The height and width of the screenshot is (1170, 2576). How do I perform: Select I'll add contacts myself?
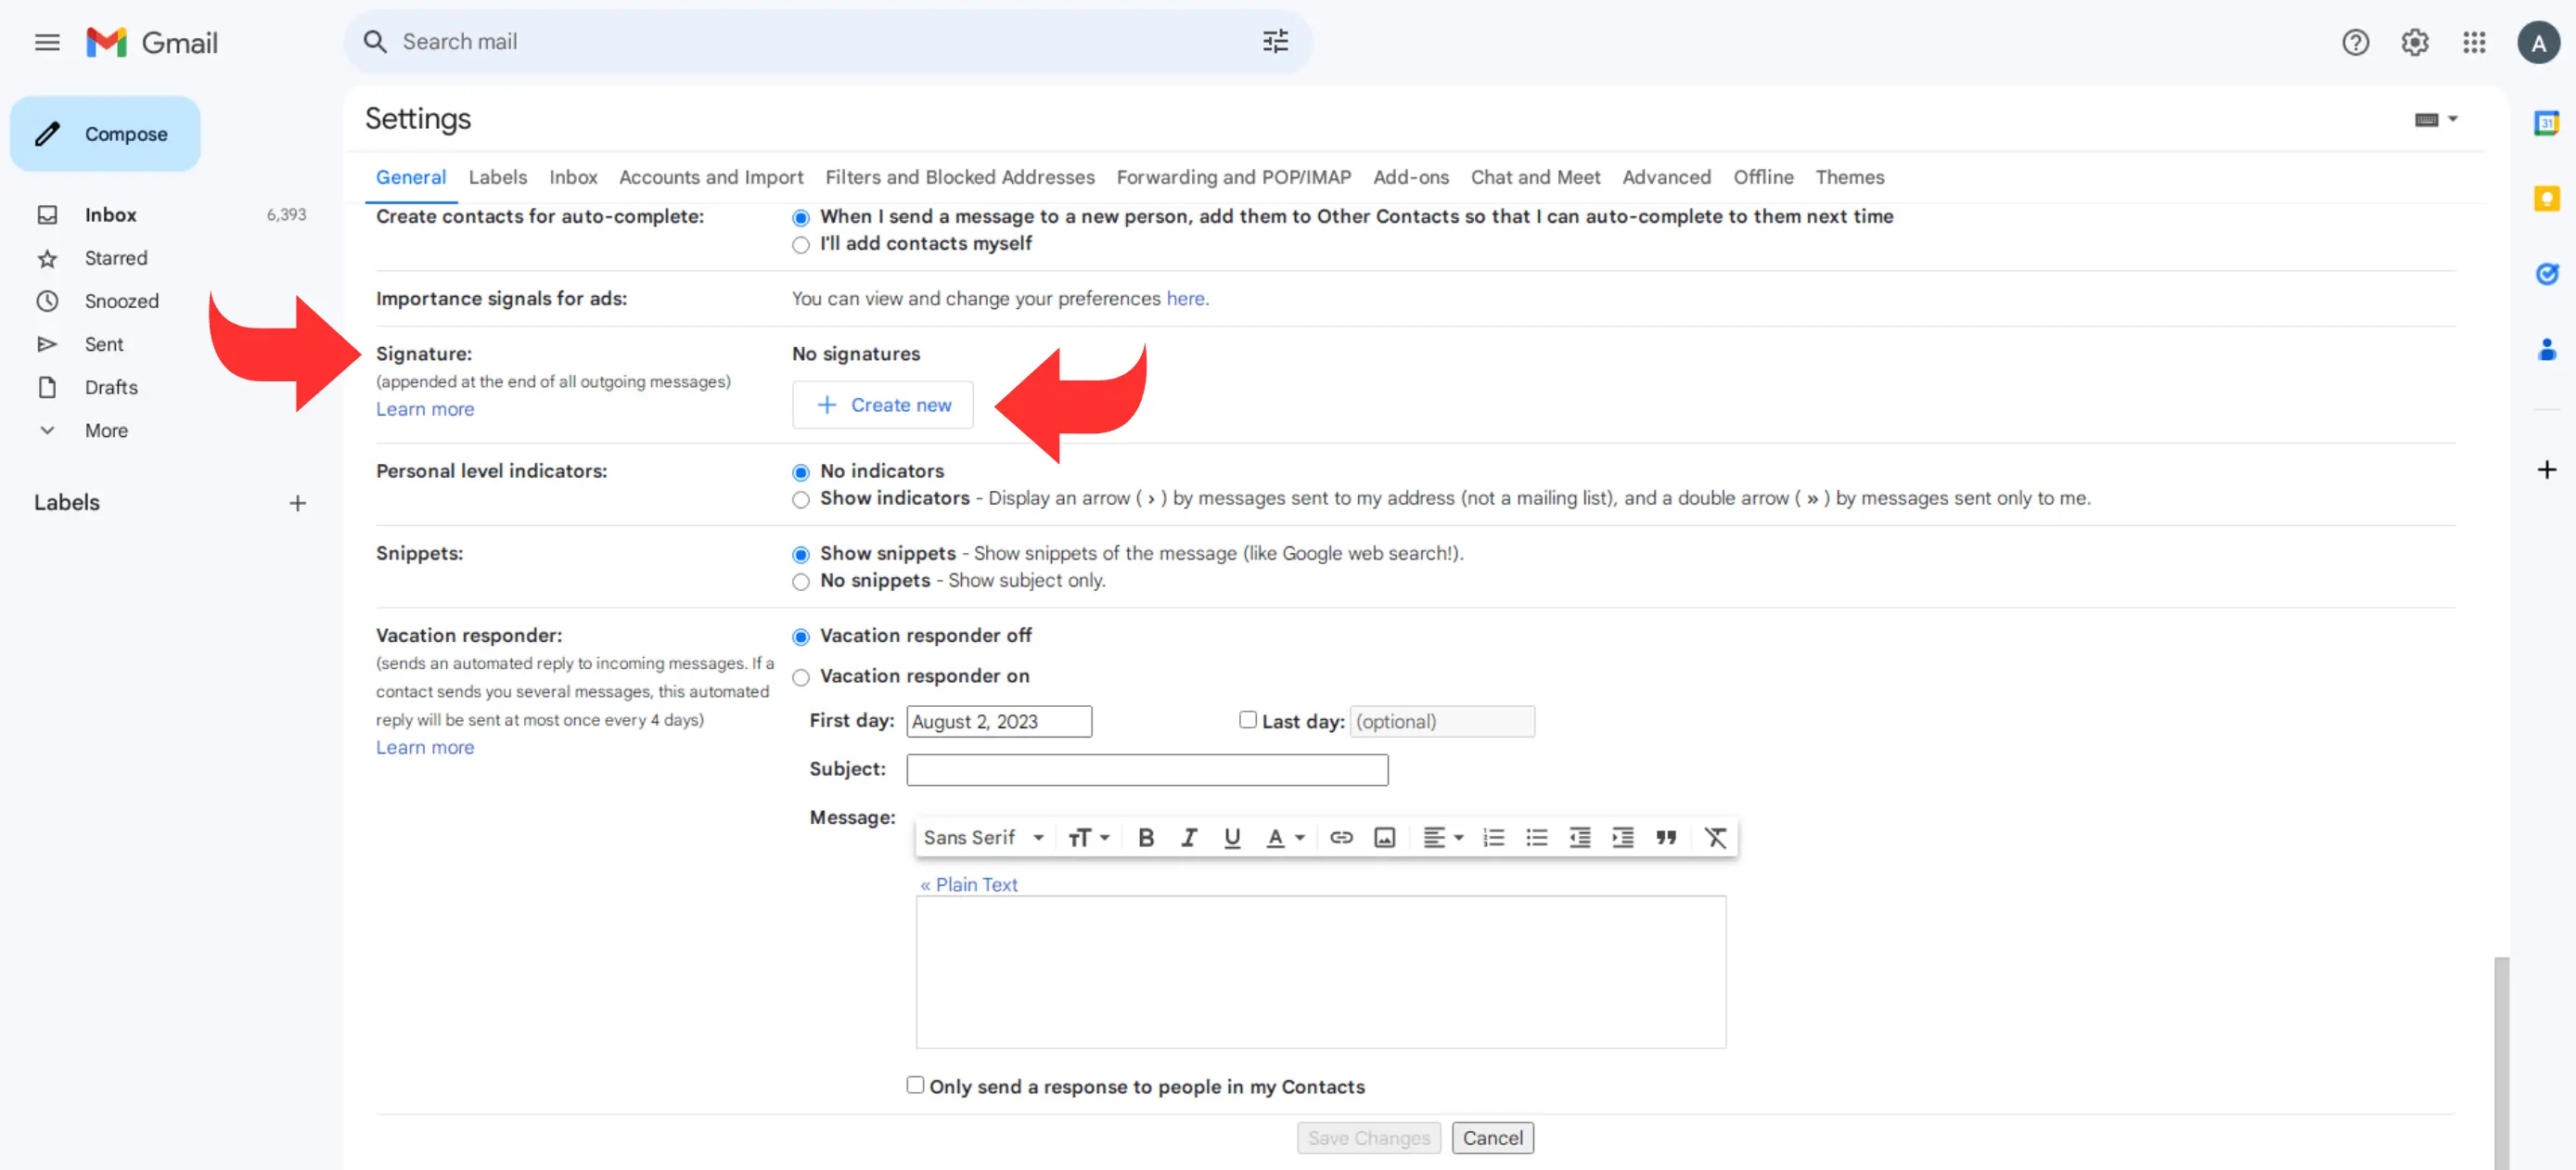800,245
